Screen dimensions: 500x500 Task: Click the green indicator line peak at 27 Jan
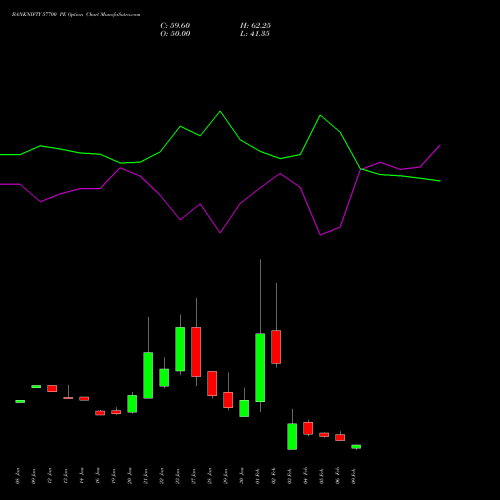[x=220, y=111]
